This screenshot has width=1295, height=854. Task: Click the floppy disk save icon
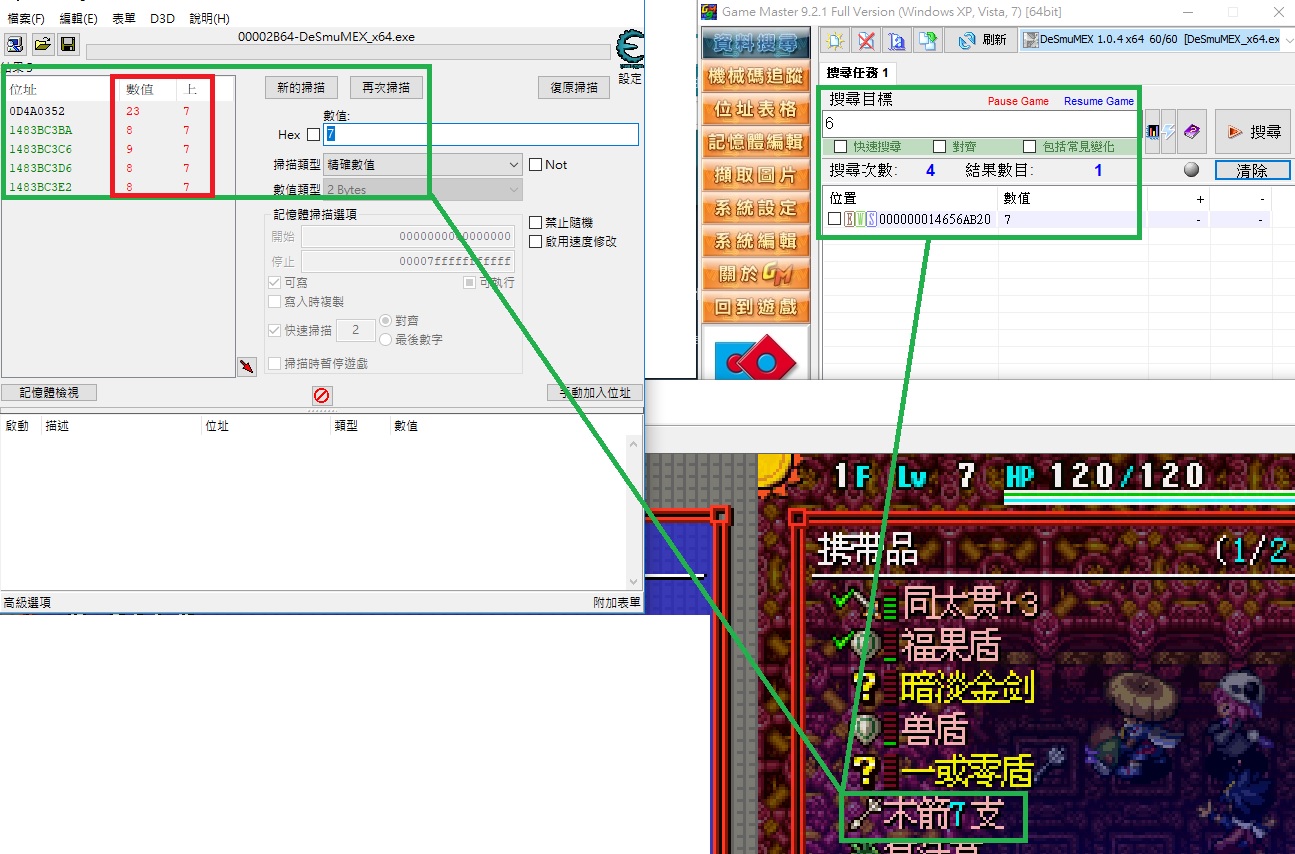[67, 44]
